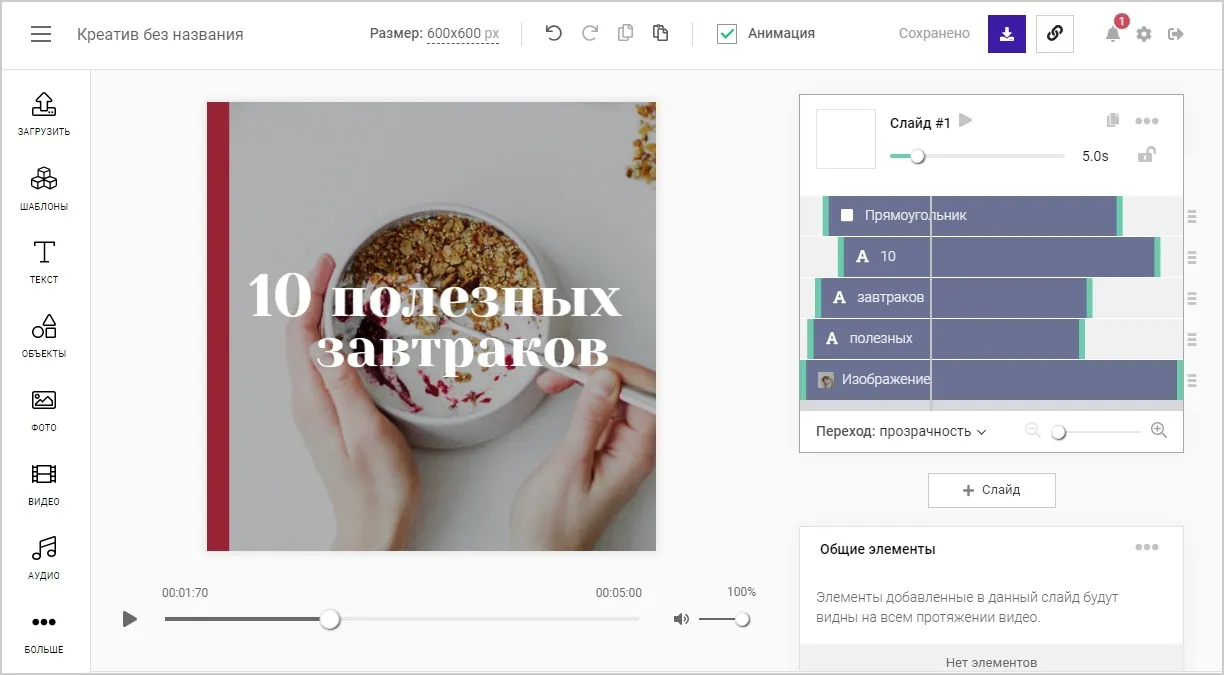Screen dimensions: 1224x675
Task: Open the Объекты panel
Action: (43, 335)
